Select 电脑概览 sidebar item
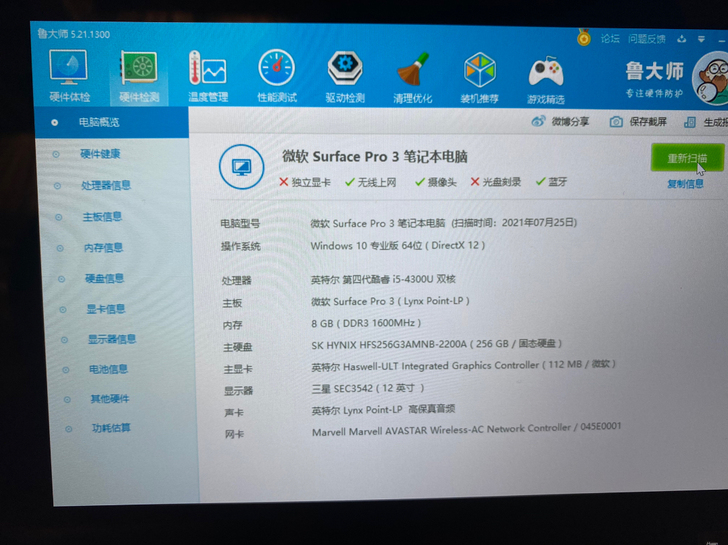 click(112, 123)
